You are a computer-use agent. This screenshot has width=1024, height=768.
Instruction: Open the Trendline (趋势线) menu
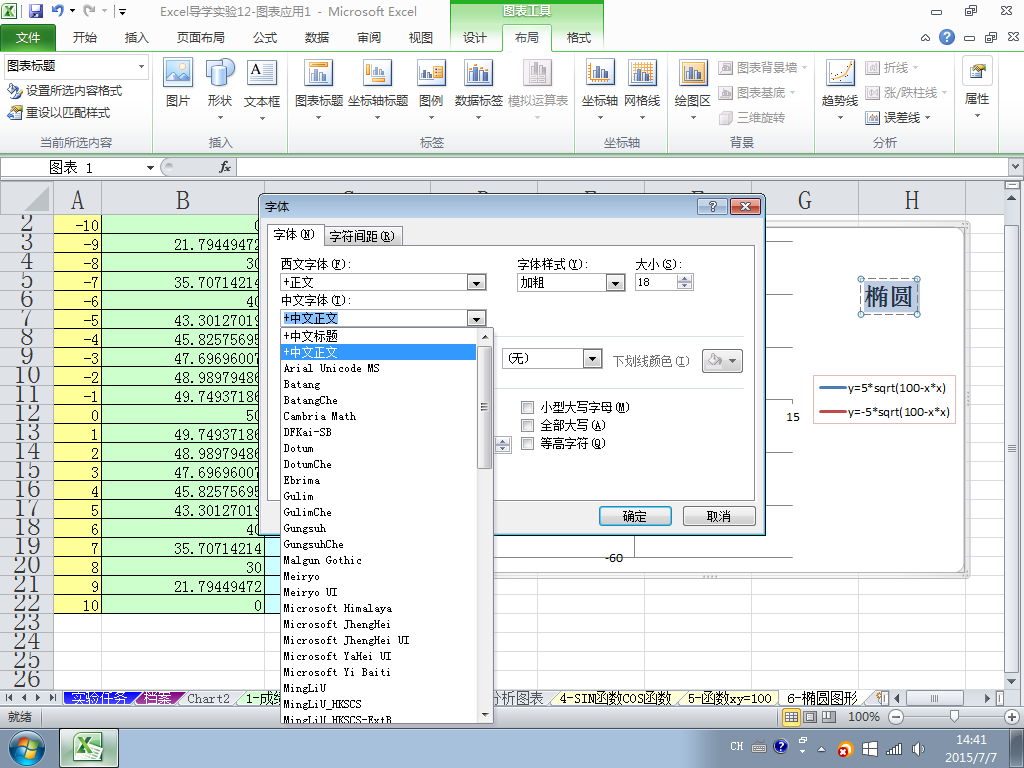click(840, 89)
